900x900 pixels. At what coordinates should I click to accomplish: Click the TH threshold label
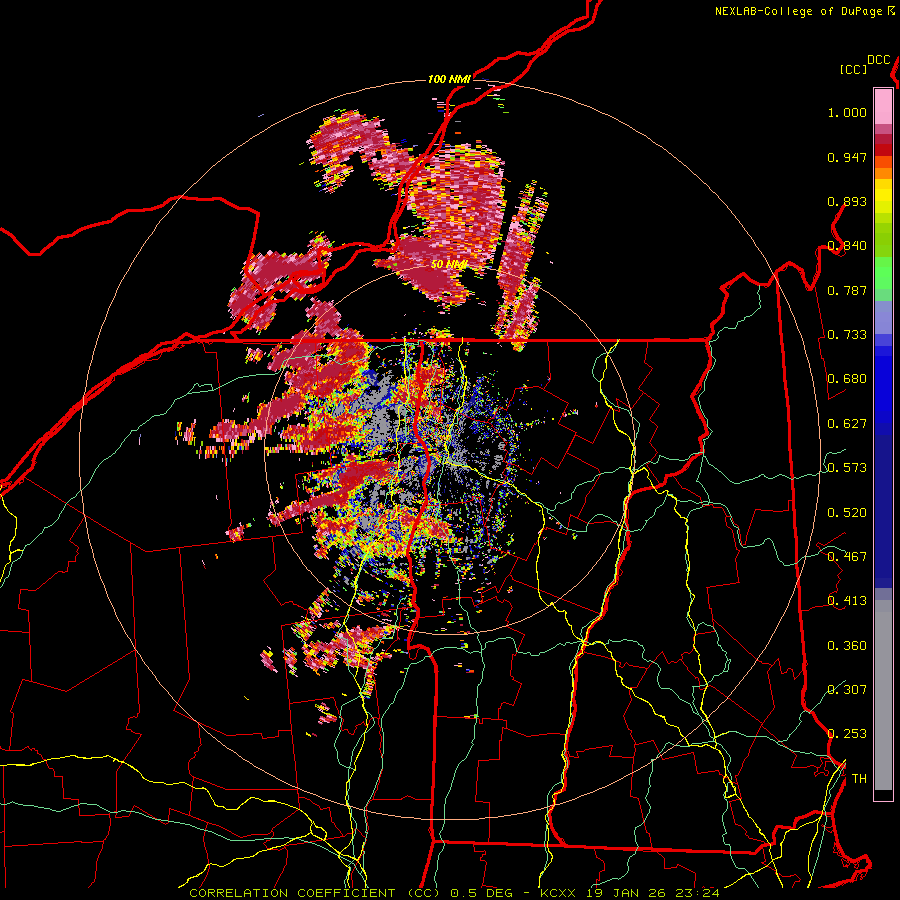pos(859,779)
